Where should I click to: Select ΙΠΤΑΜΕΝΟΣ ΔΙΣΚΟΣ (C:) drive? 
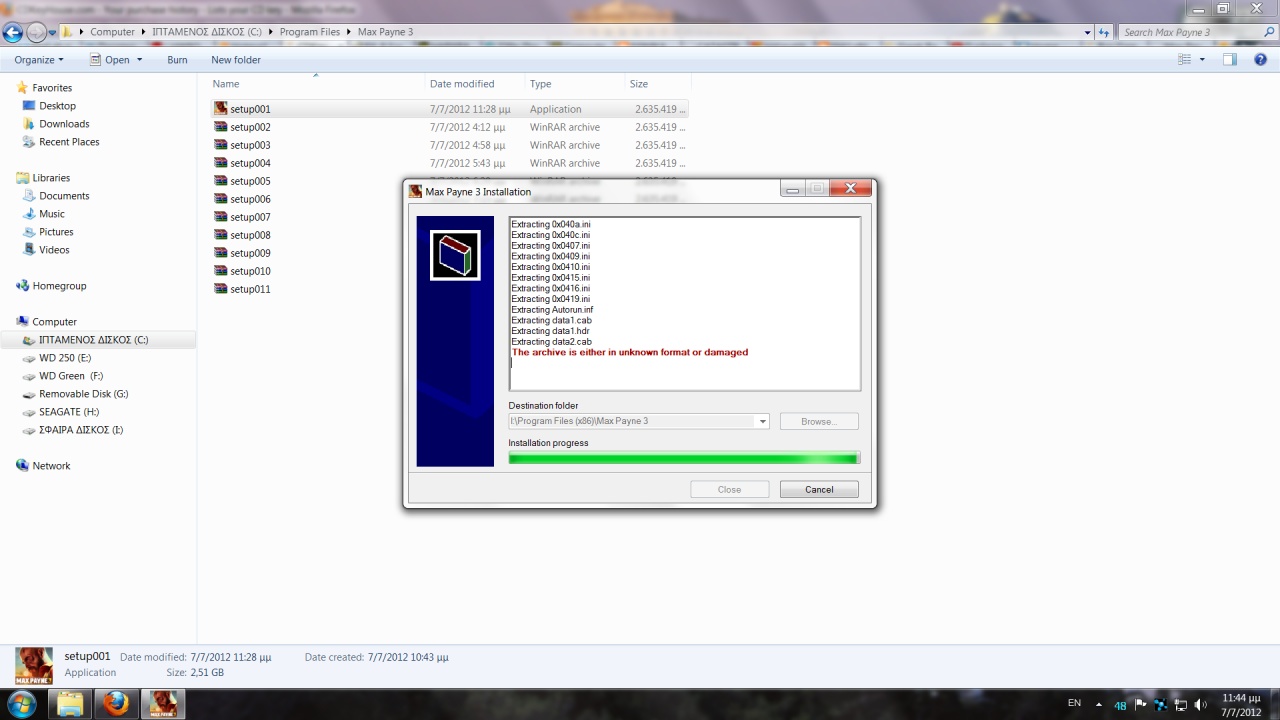pos(93,340)
